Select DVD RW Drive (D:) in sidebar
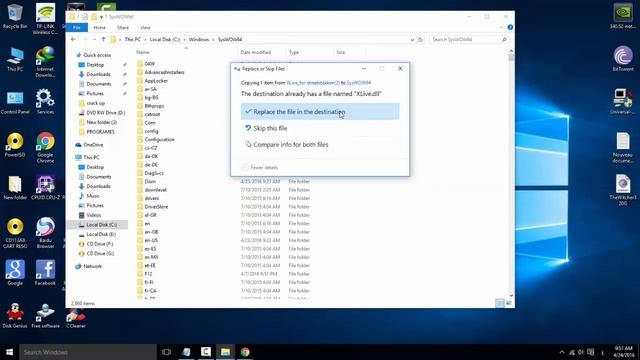This screenshot has height=360, width=640. click(x=102, y=113)
